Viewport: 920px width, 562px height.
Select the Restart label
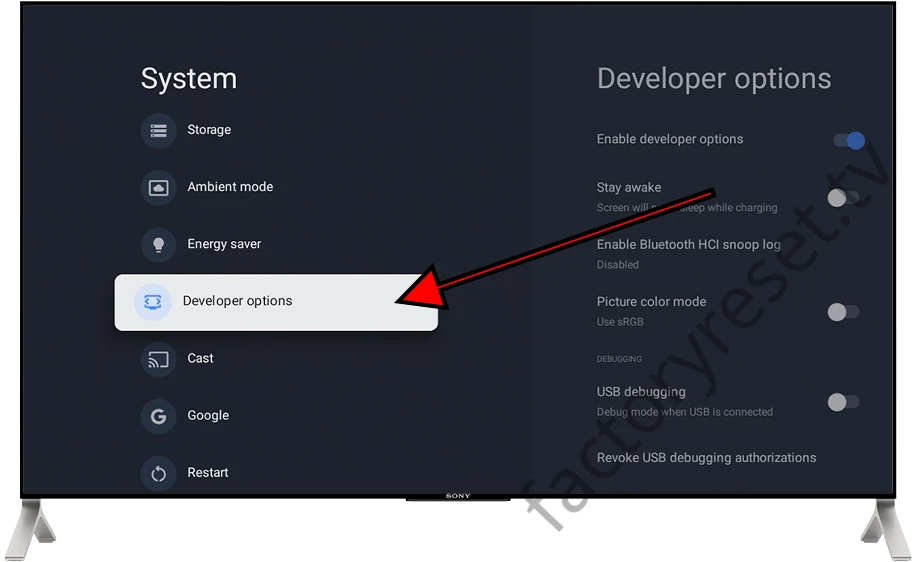pyautogui.click(x=208, y=473)
